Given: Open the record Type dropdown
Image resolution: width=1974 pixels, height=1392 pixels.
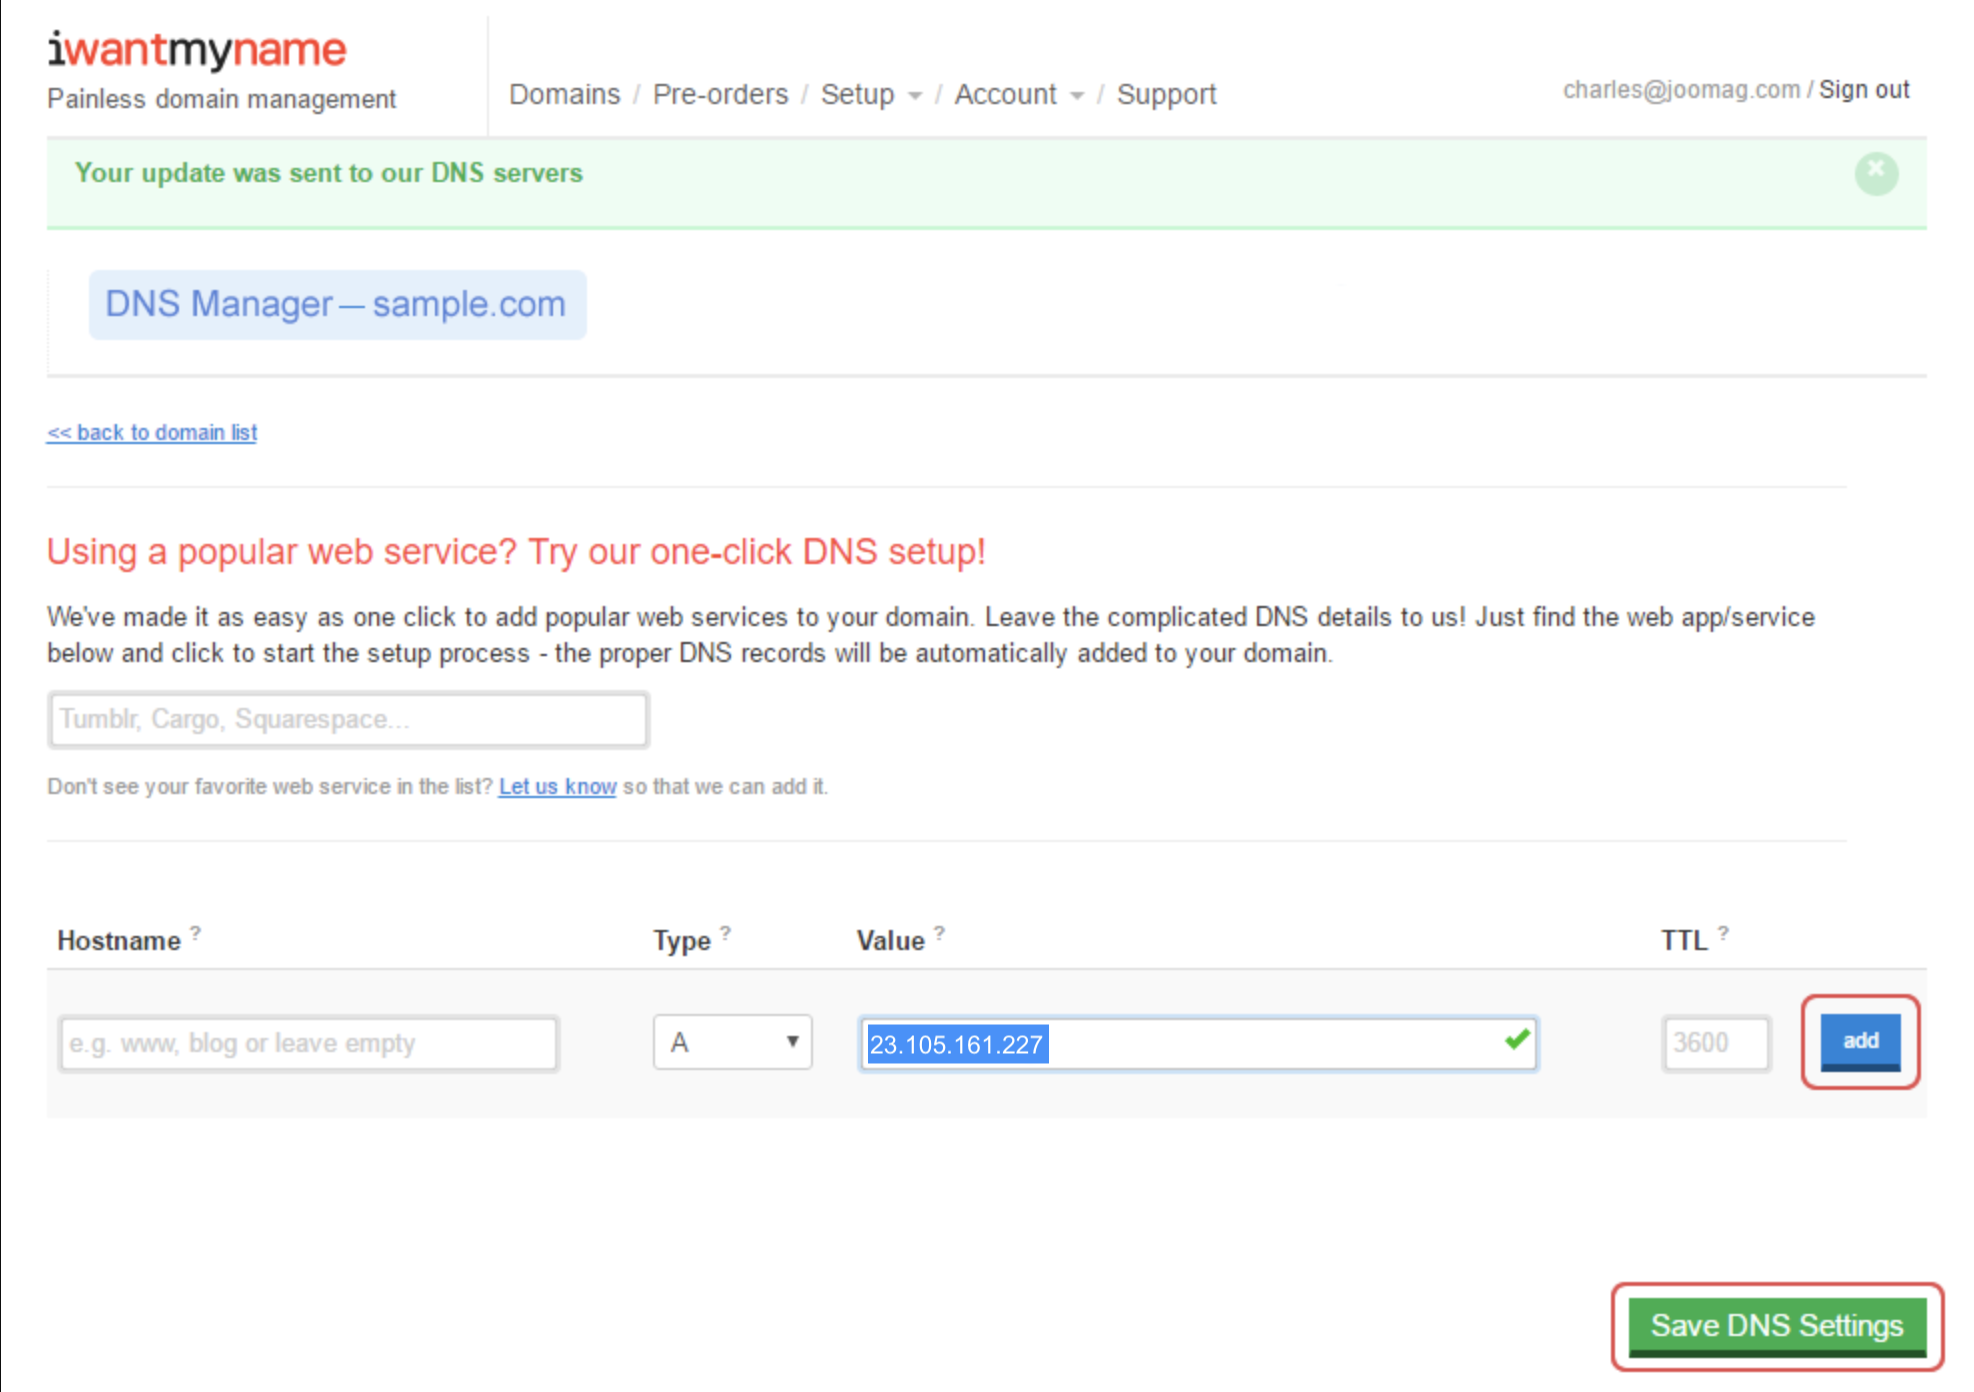Looking at the screenshot, I should click(x=732, y=1042).
